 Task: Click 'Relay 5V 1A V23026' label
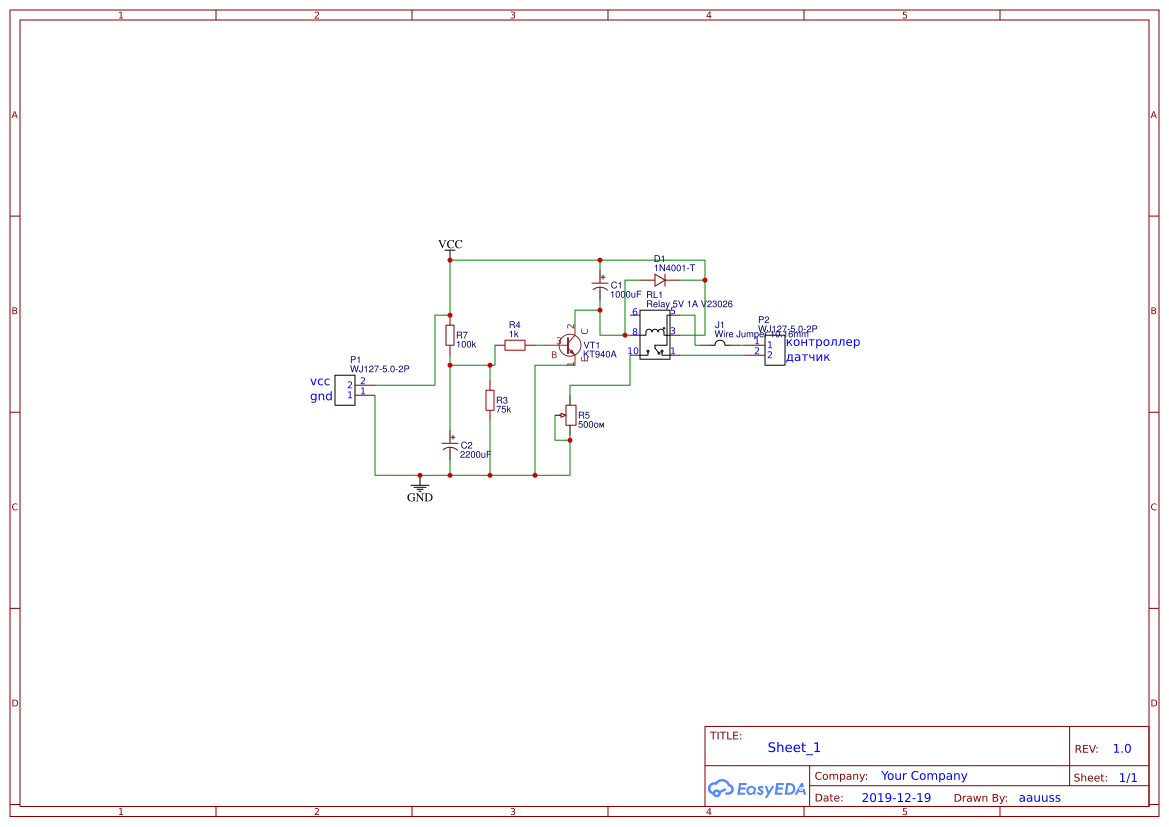(x=689, y=304)
